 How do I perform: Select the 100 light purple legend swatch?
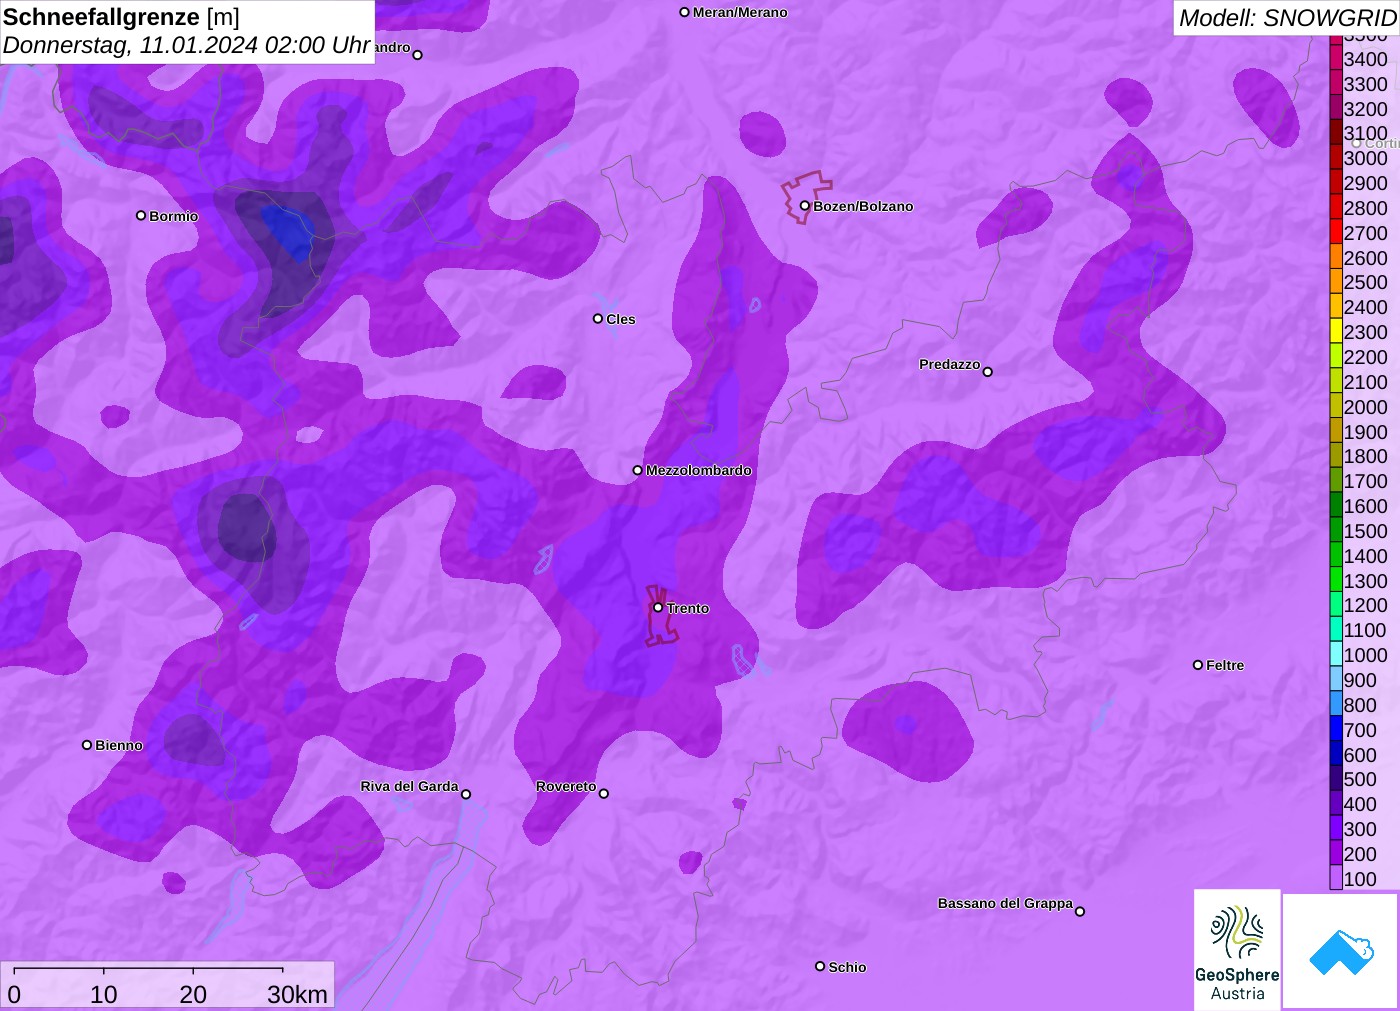pos(1336,878)
